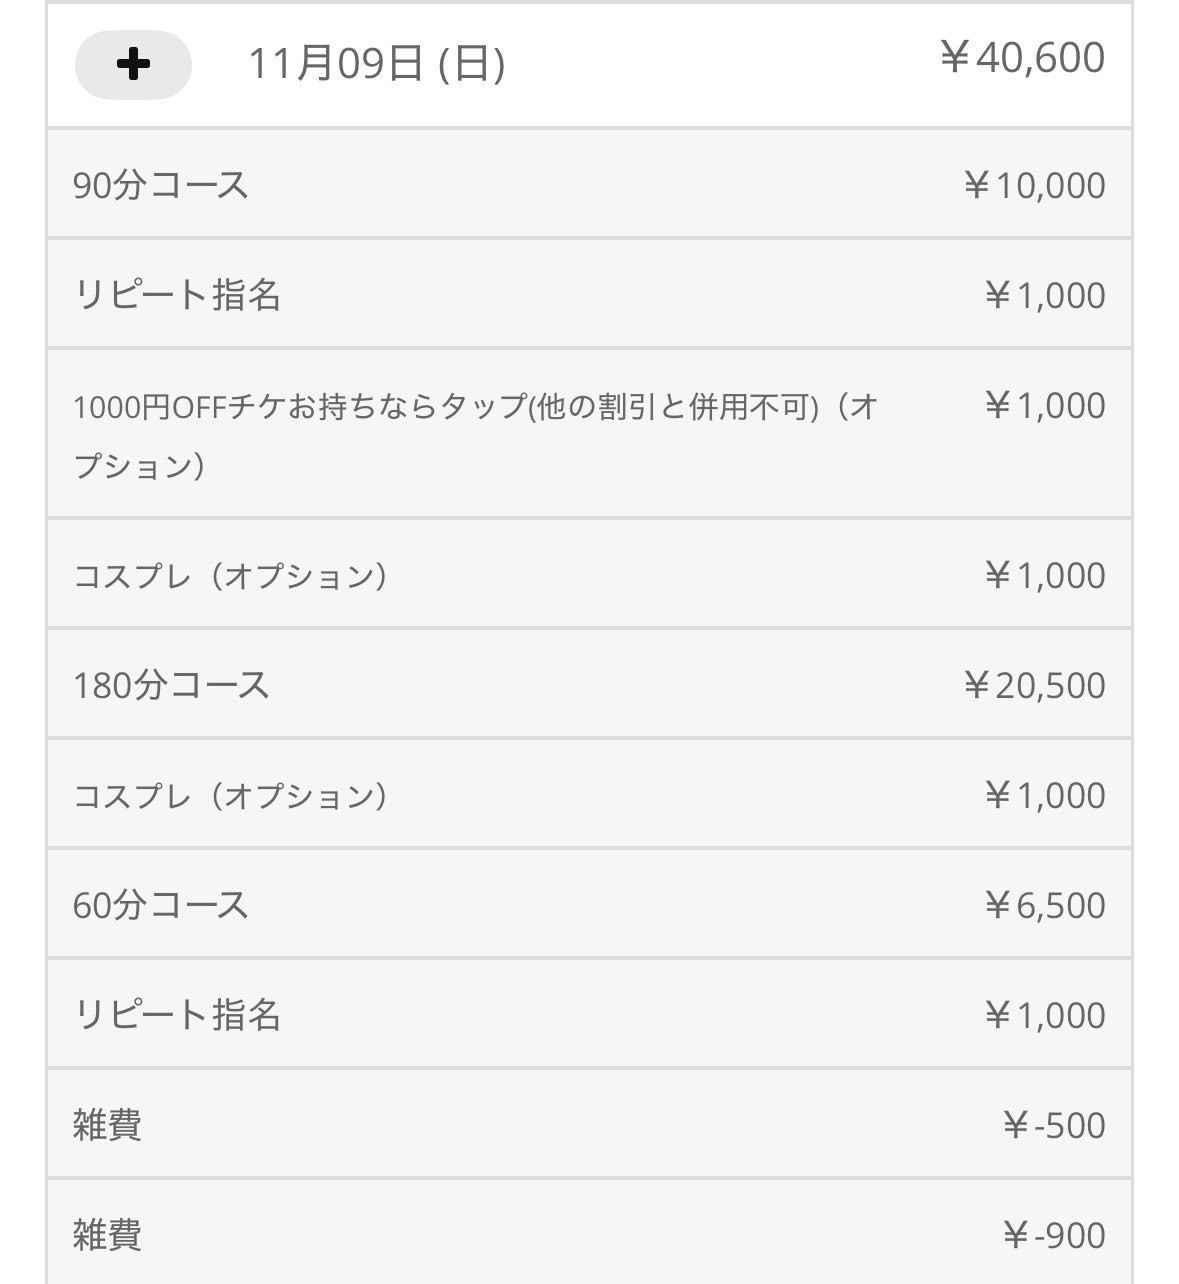
Task: Click the ¥-900 amount
Action: point(1053,1235)
